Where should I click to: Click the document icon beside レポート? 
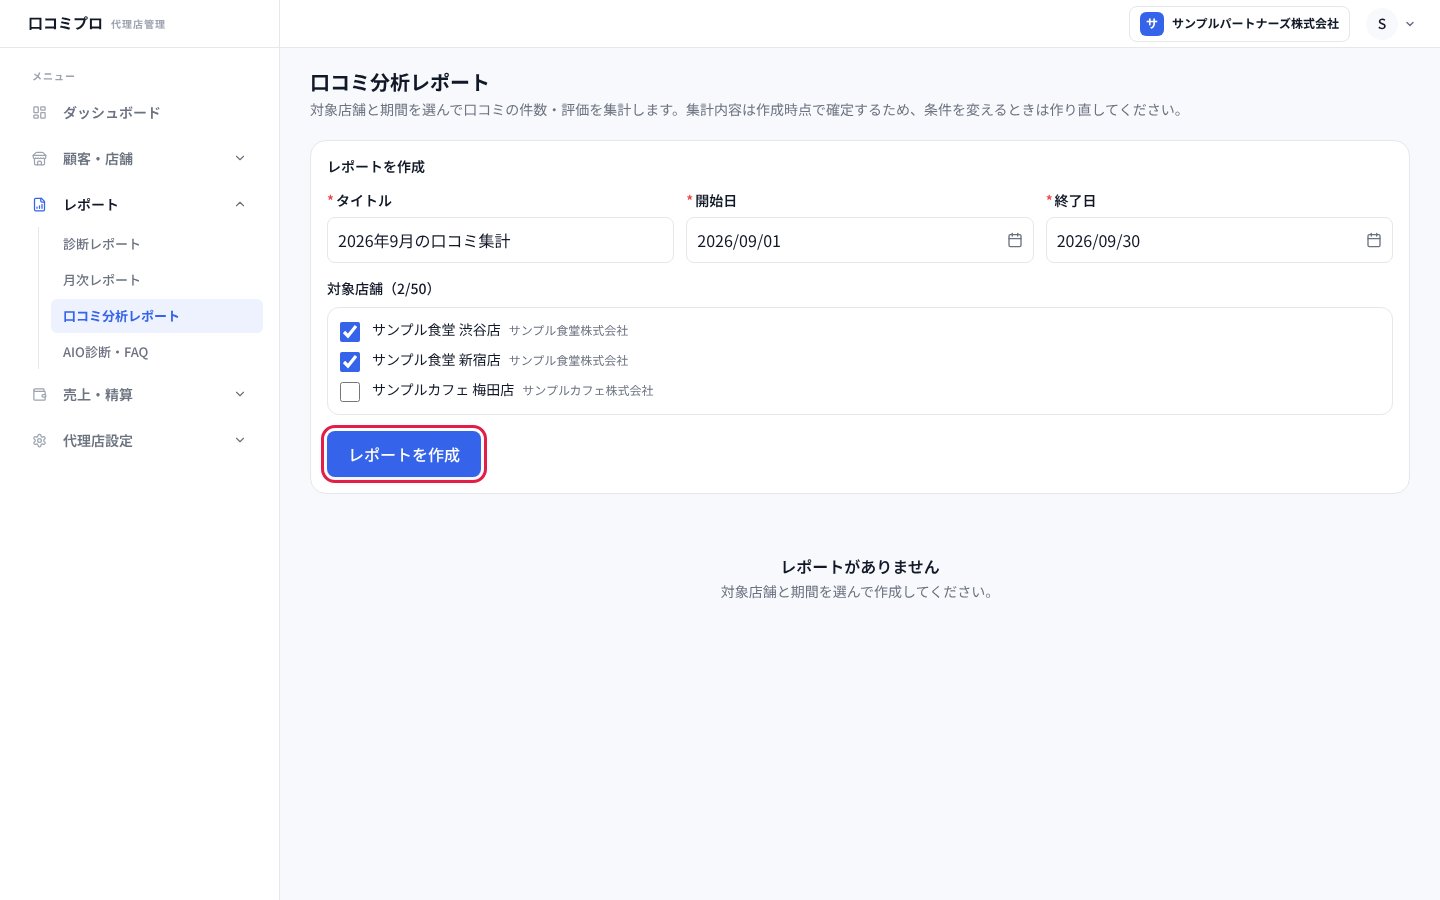(40, 205)
